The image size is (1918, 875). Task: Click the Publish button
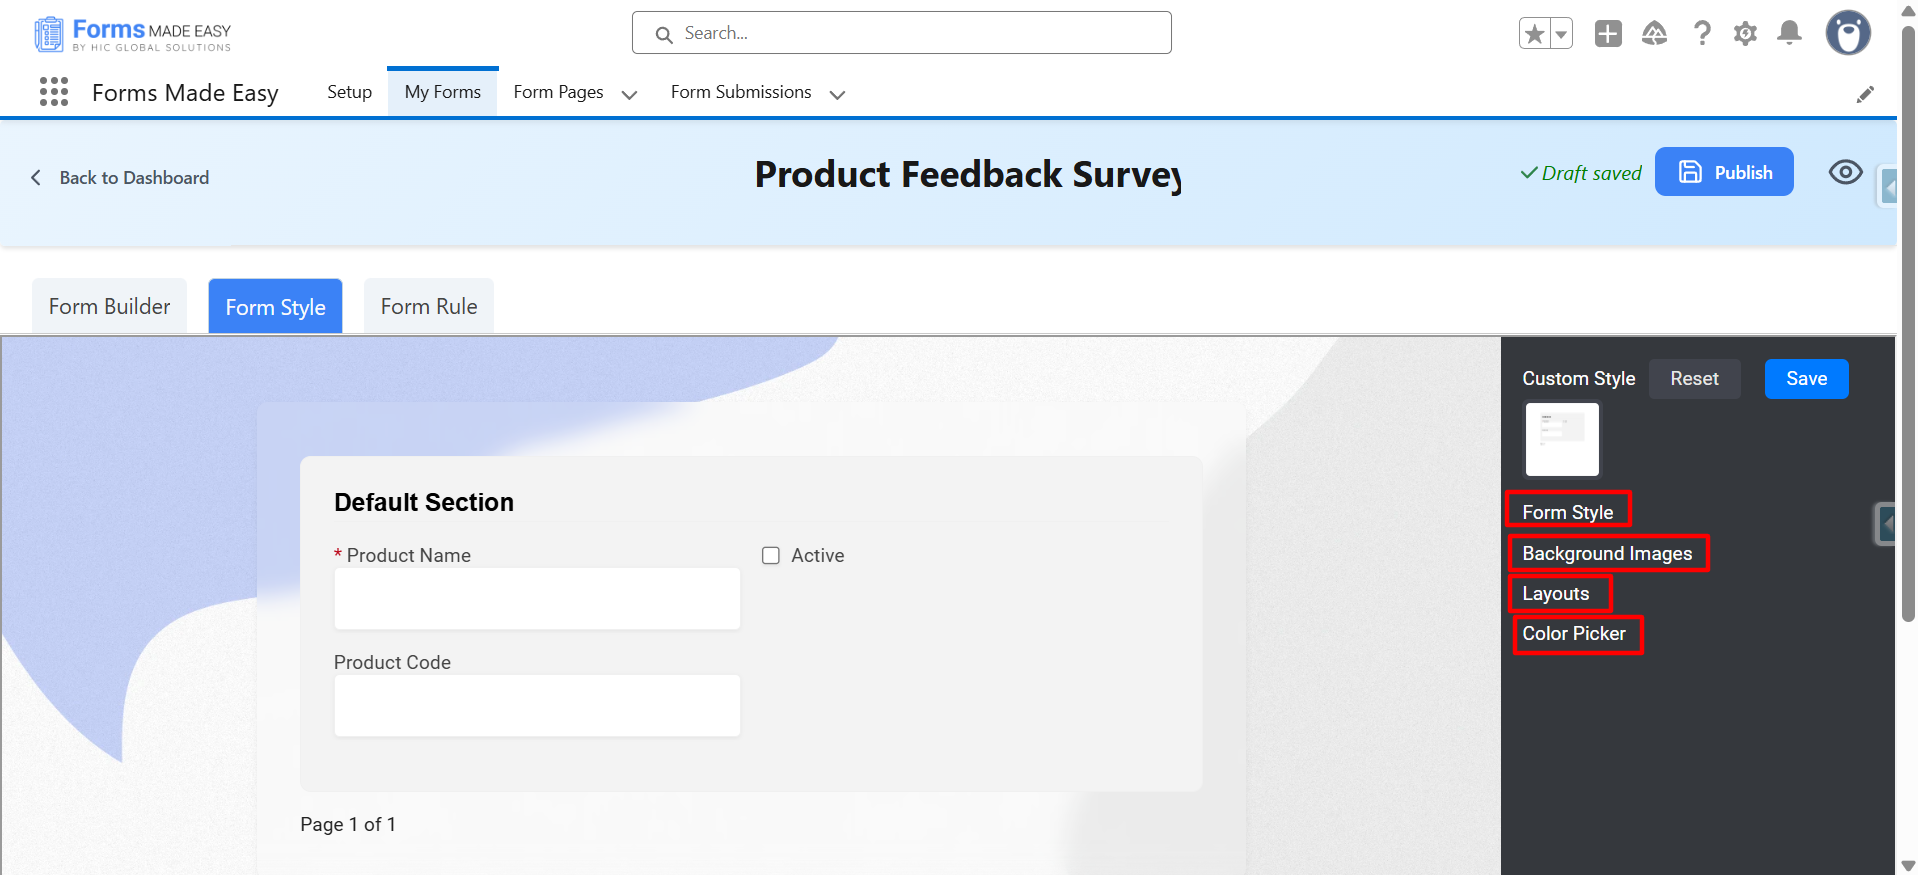(1724, 172)
